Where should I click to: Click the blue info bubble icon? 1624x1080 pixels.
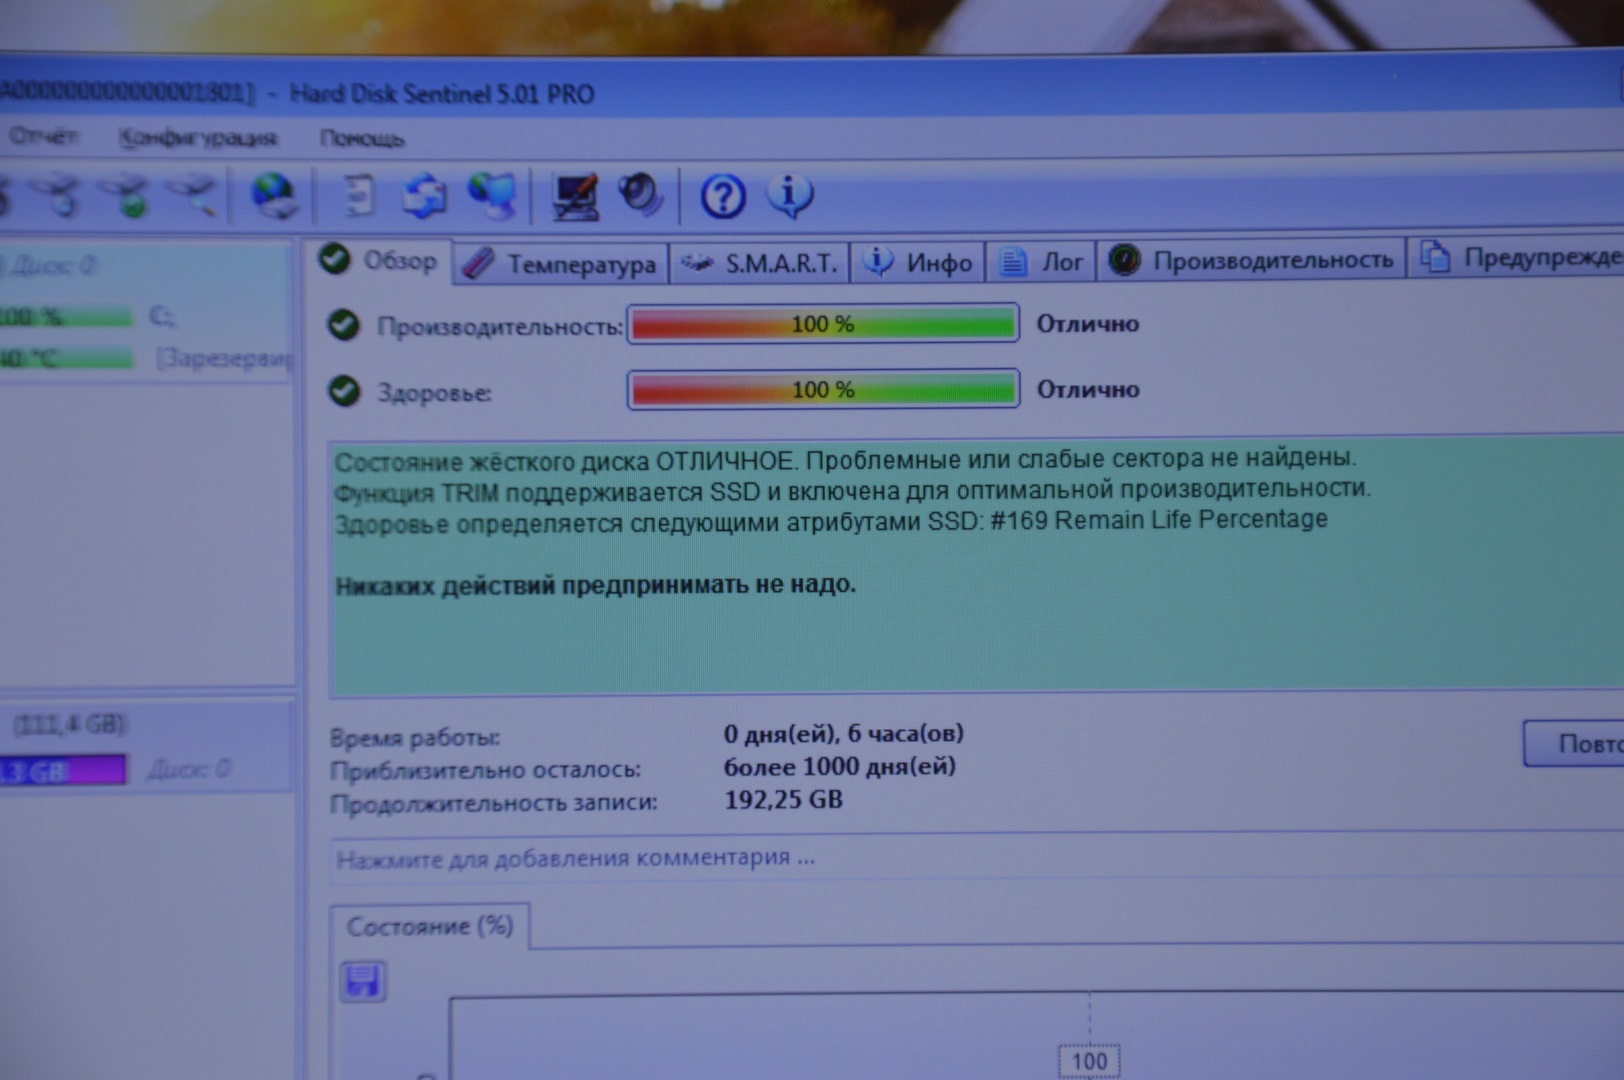coord(790,195)
